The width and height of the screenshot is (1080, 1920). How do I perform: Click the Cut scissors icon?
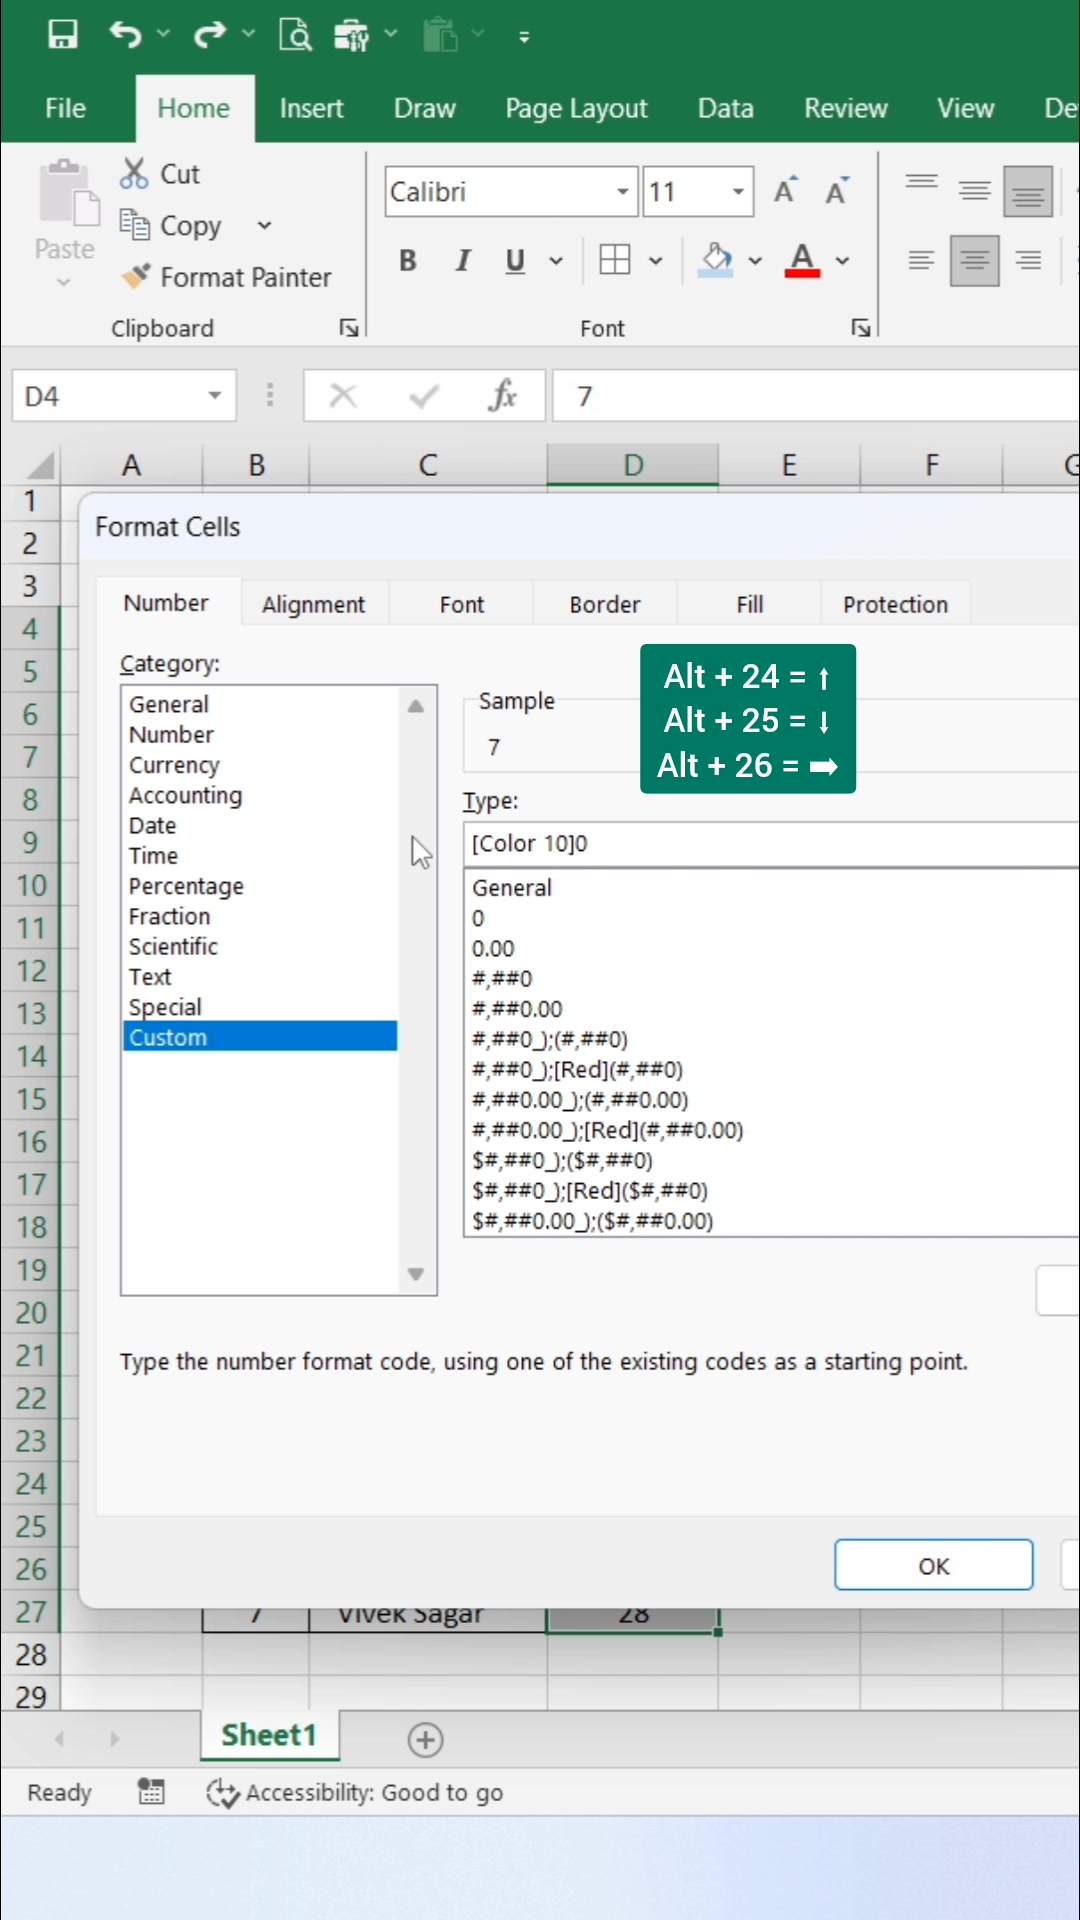click(134, 173)
